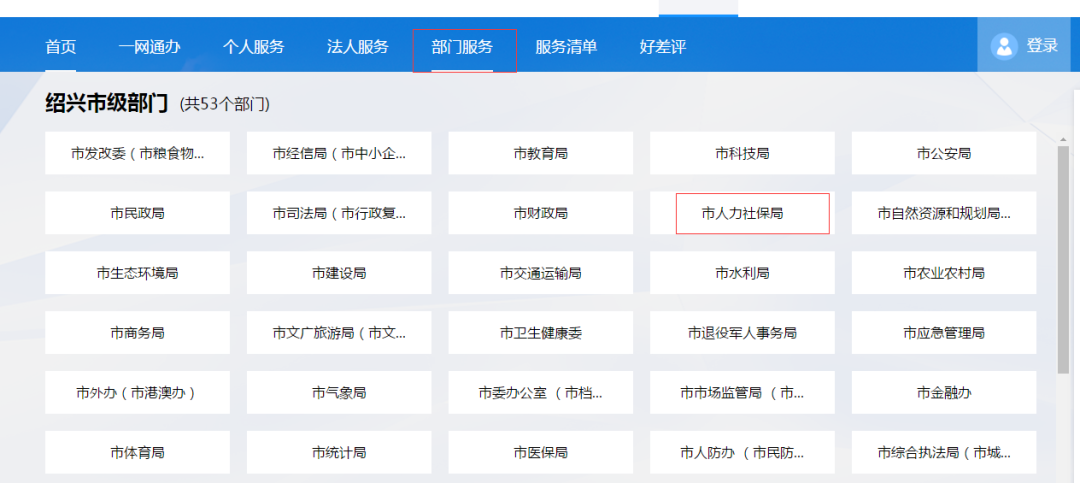Open the 市退役军人事务局 department
Screen dimensions: 1080x483
(x=742, y=333)
